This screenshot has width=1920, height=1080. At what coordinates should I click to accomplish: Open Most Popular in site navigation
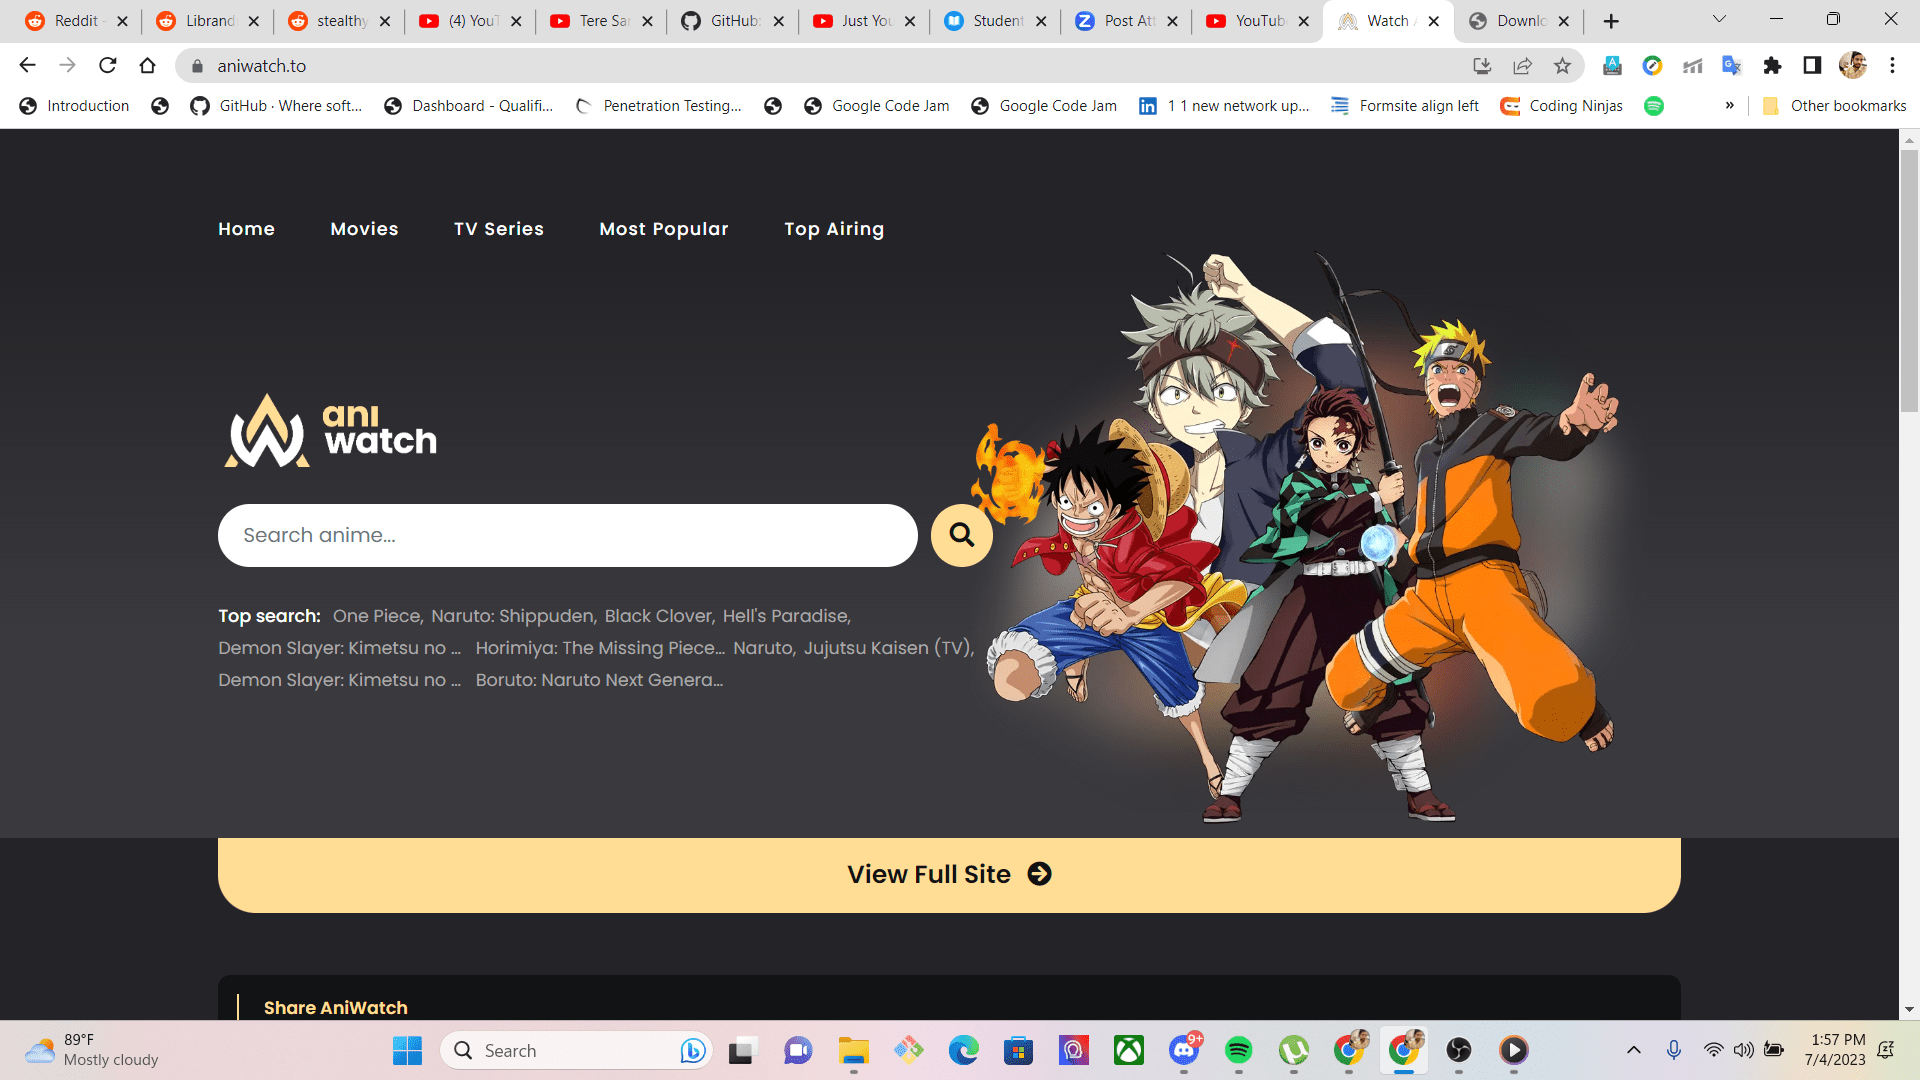(663, 229)
